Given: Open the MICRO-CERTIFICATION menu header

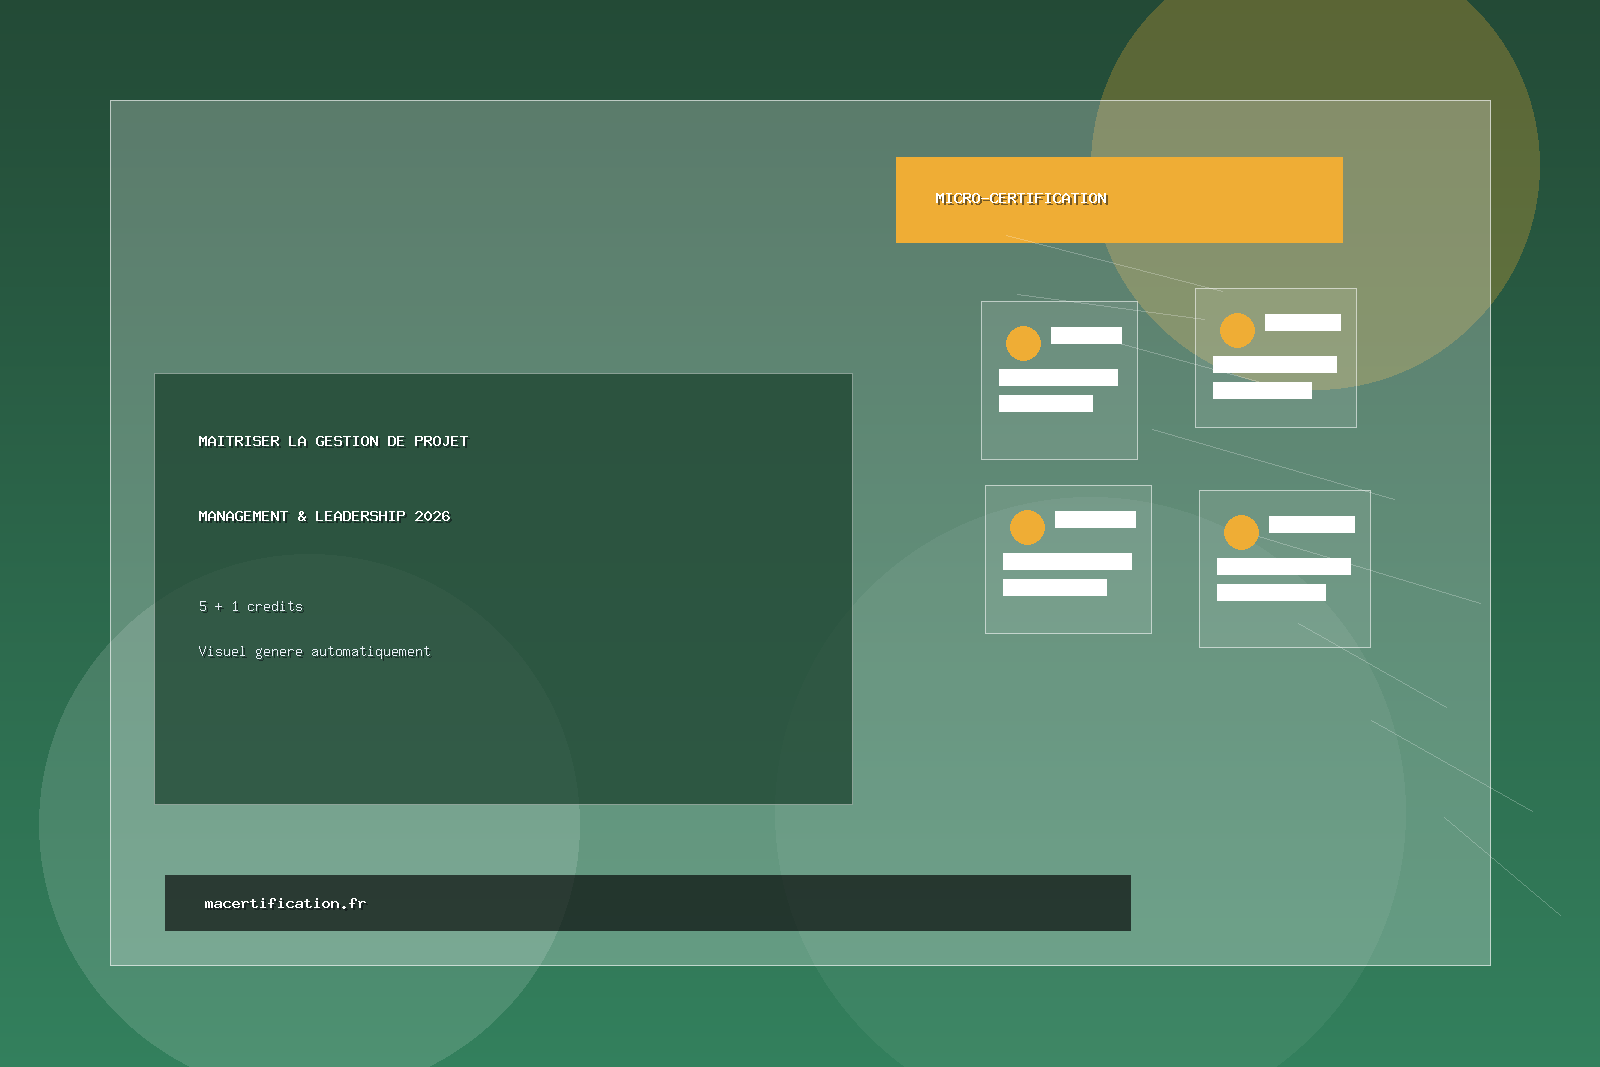Looking at the screenshot, I should [1021, 198].
